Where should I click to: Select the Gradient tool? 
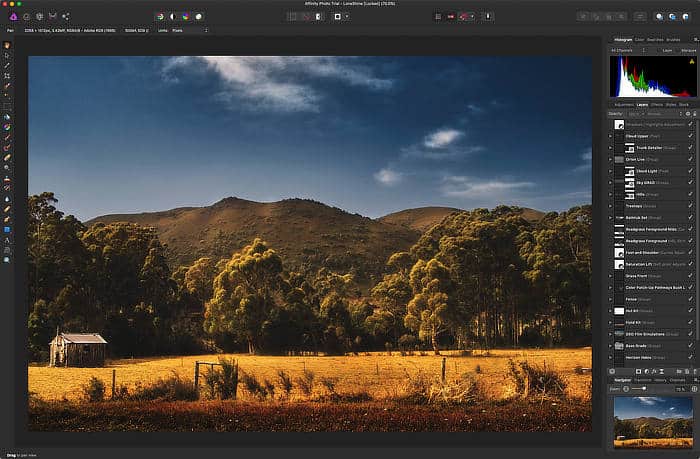click(7, 127)
